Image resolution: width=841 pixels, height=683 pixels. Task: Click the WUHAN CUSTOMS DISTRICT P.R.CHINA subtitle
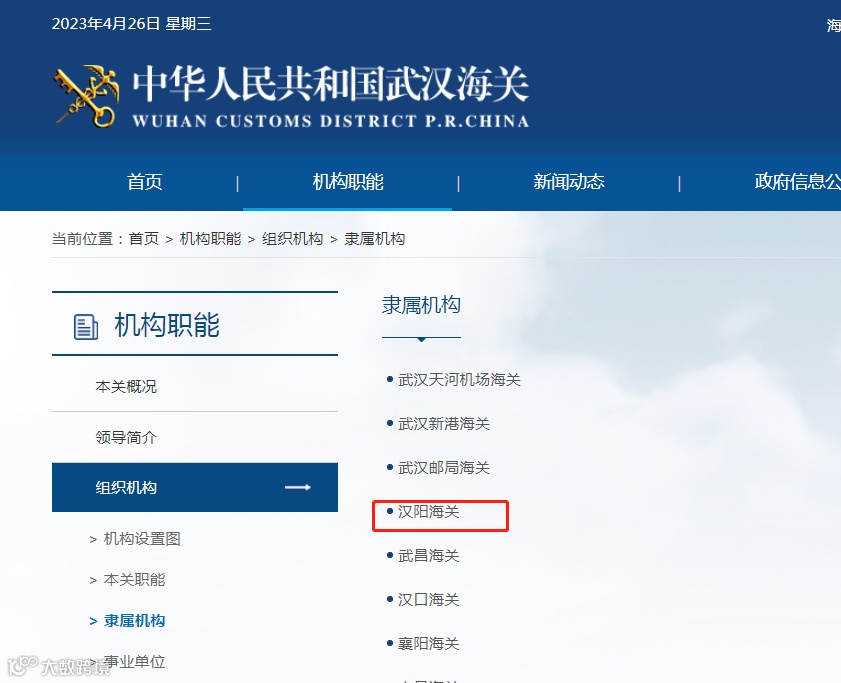tap(330, 121)
